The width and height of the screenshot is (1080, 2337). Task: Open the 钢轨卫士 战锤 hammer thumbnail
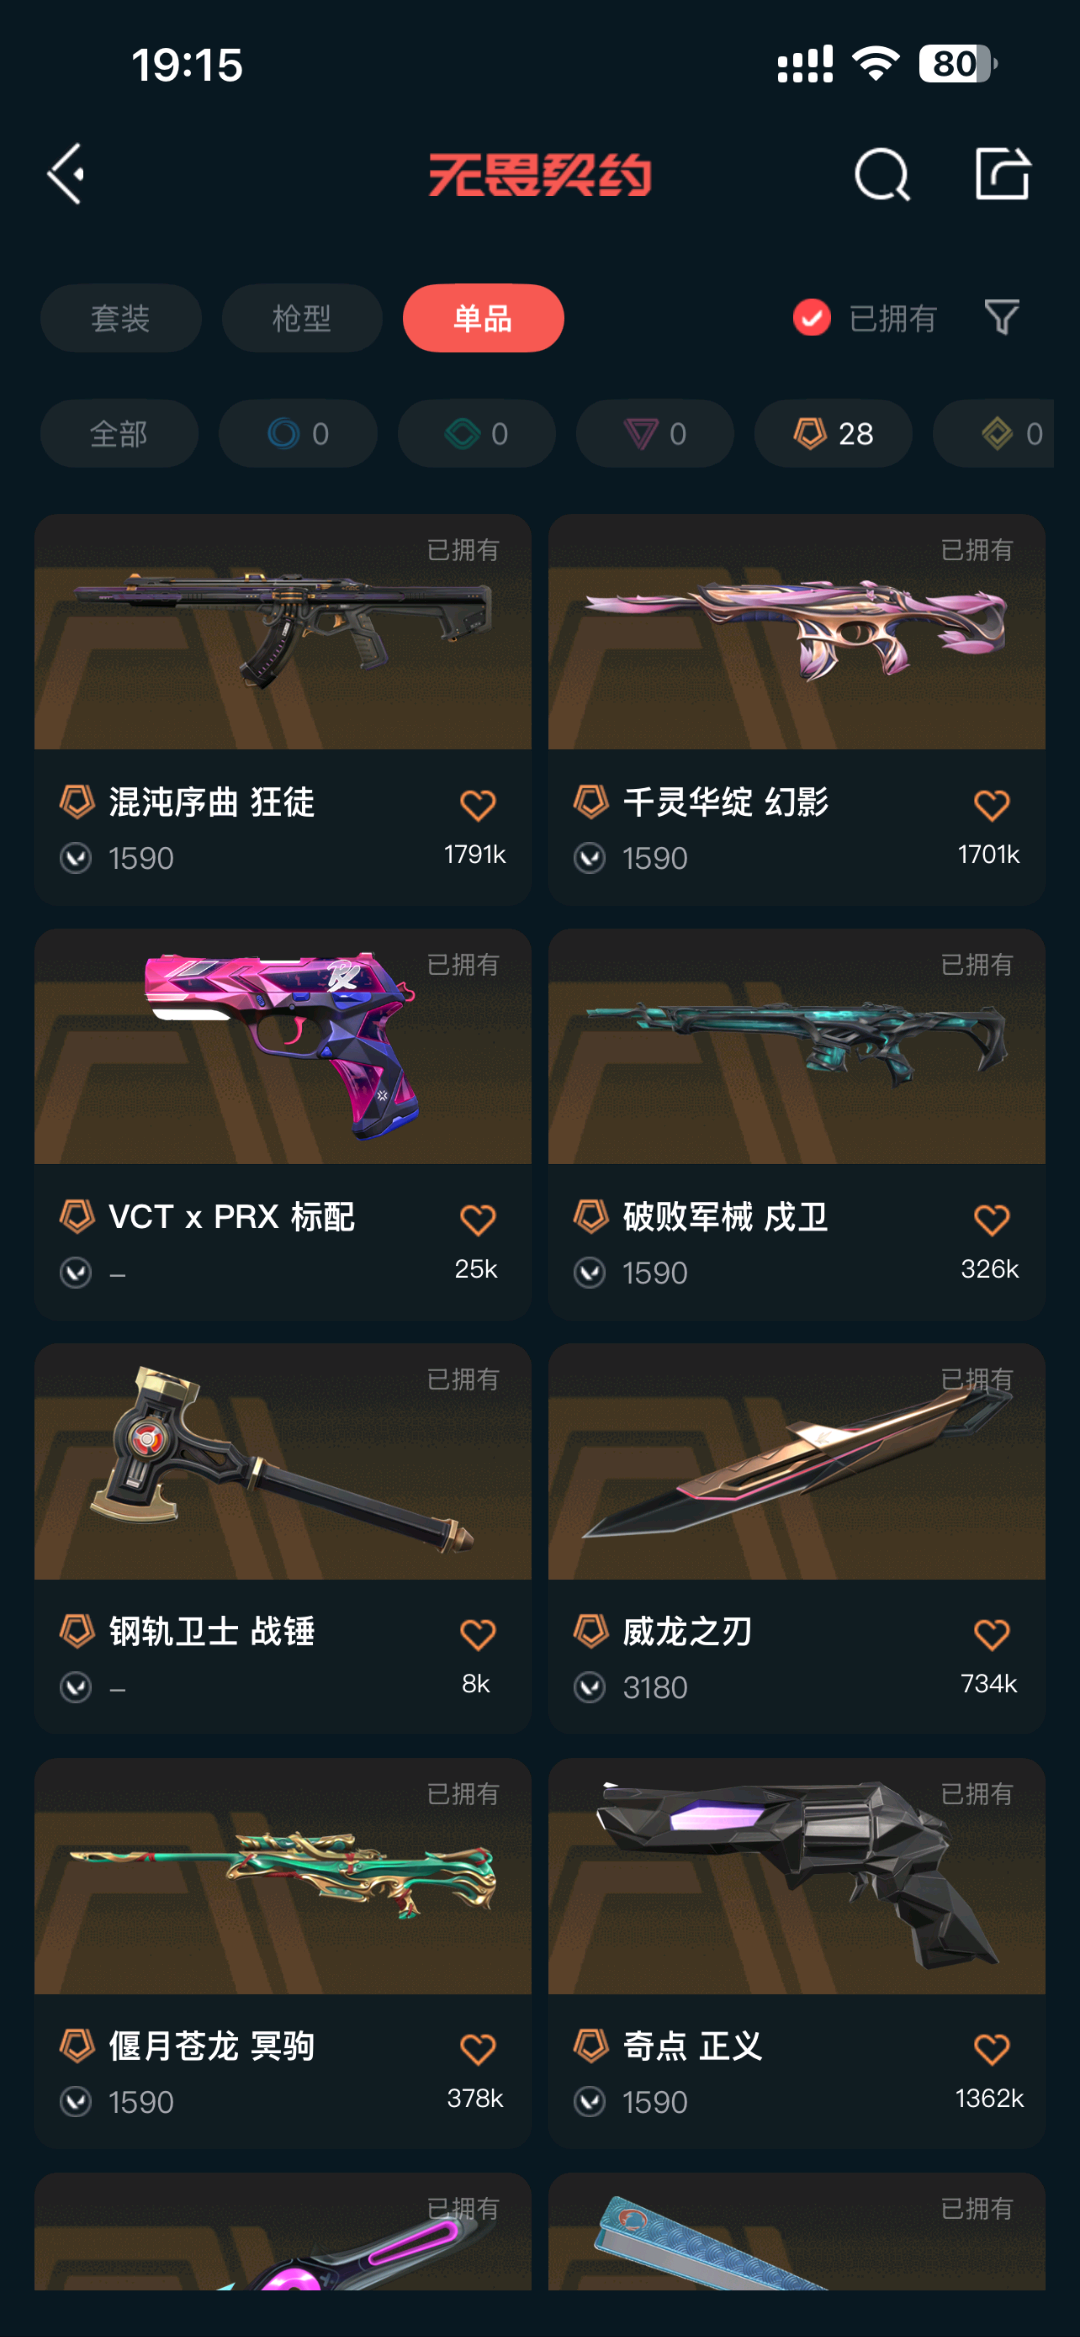point(283,1462)
